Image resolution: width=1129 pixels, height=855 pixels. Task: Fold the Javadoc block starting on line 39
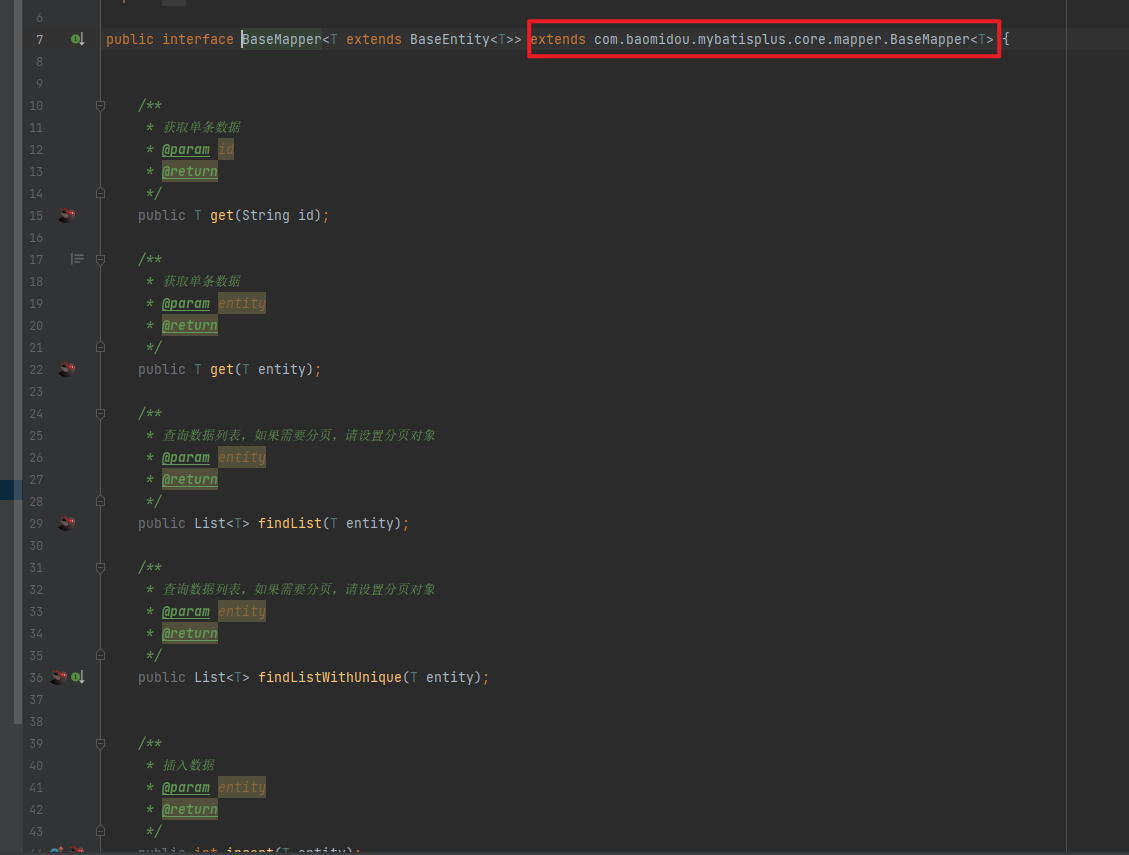pyautogui.click(x=100, y=743)
